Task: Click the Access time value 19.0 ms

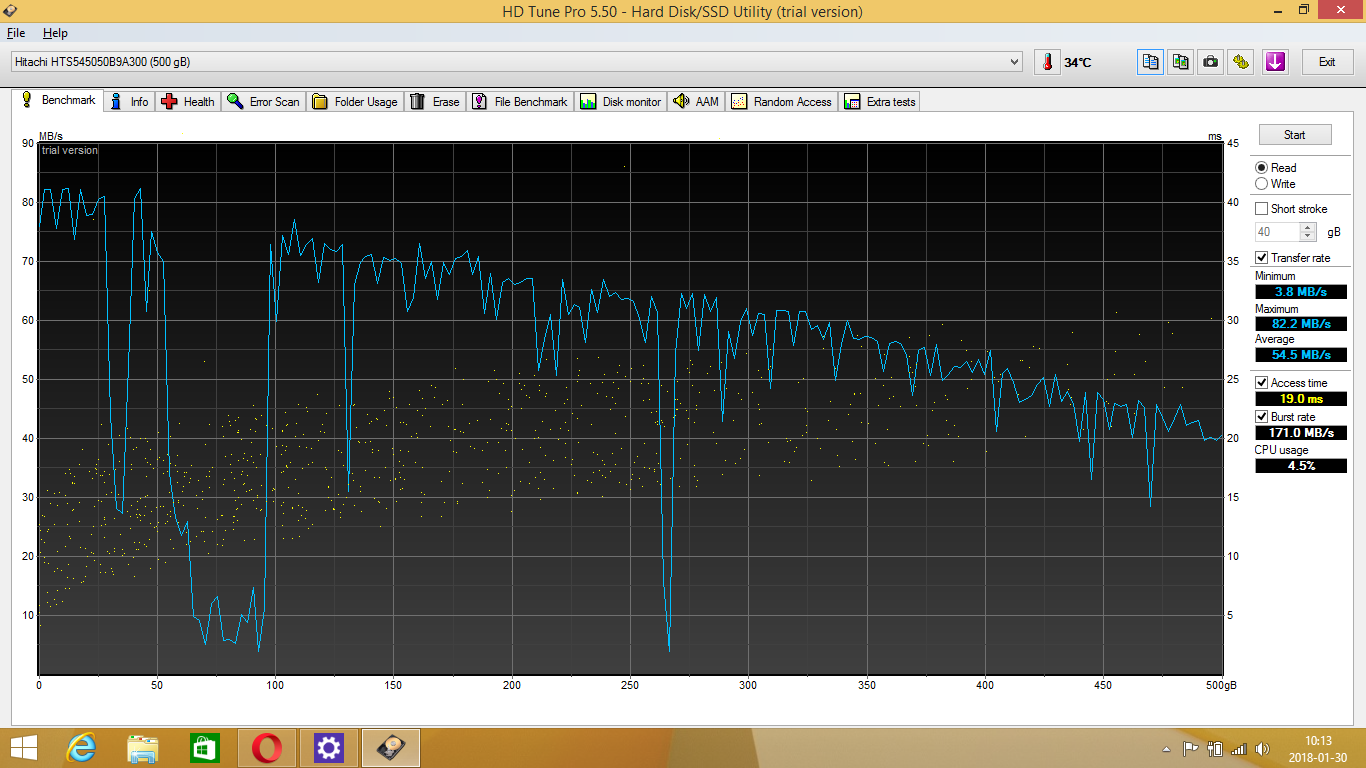Action: 1301,399
